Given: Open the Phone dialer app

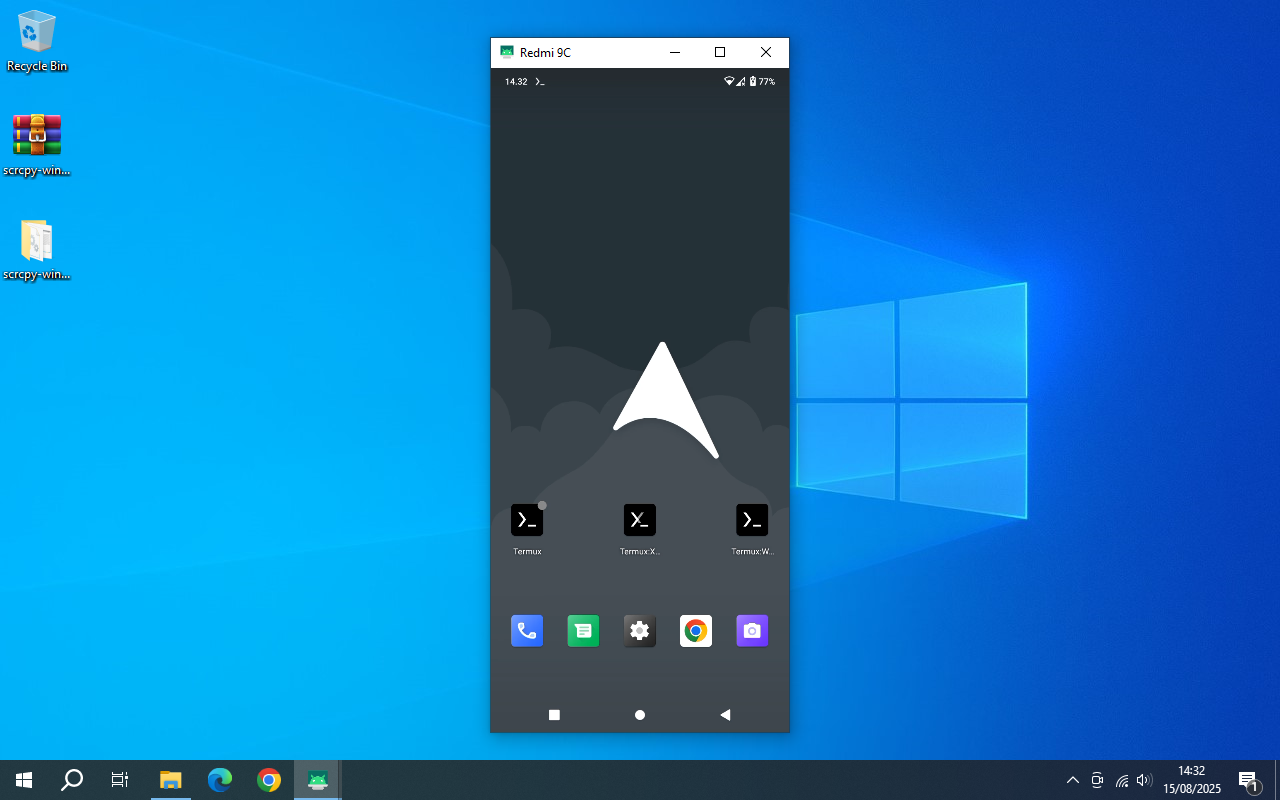Looking at the screenshot, I should point(527,631).
